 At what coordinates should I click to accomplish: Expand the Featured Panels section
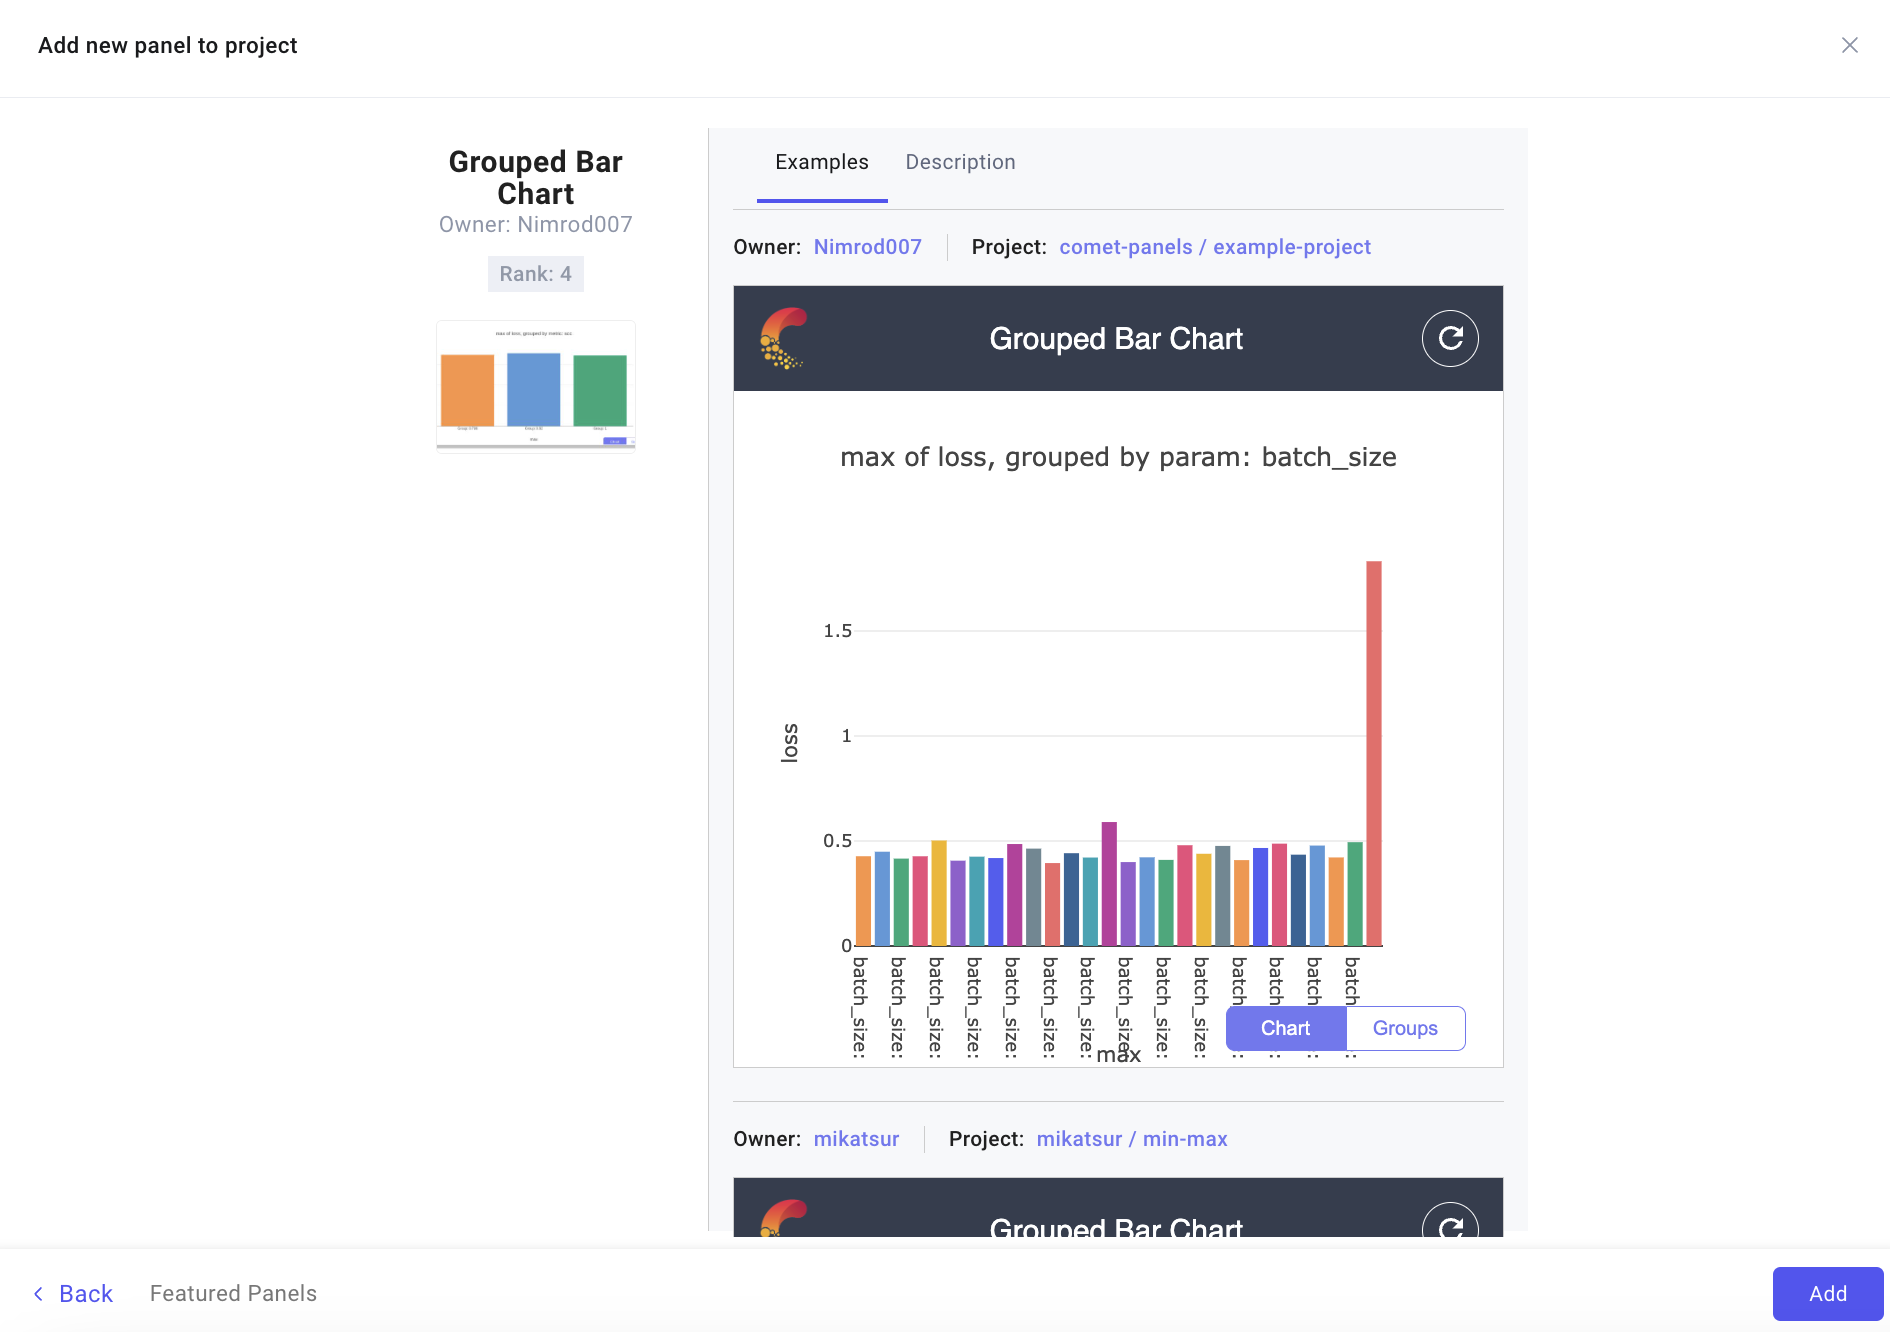pyautogui.click(x=232, y=1293)
